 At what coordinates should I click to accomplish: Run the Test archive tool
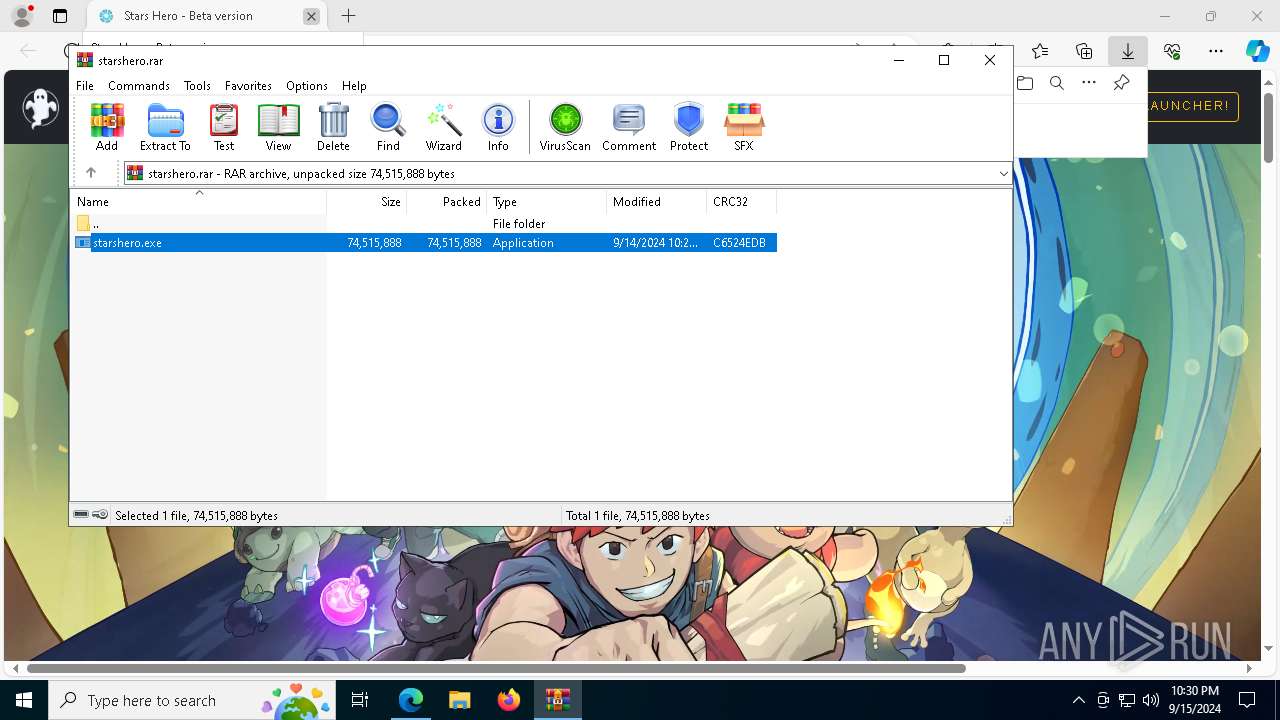[x=224, y=127]
